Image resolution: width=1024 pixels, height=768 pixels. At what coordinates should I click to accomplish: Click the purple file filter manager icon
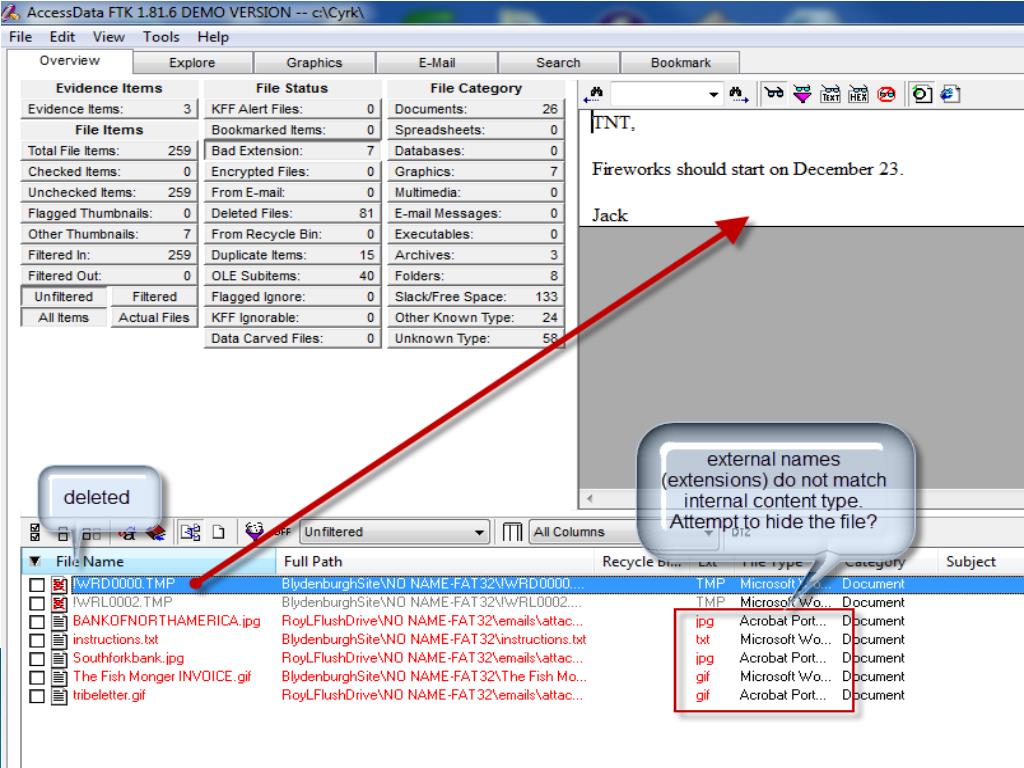point(255,532)
